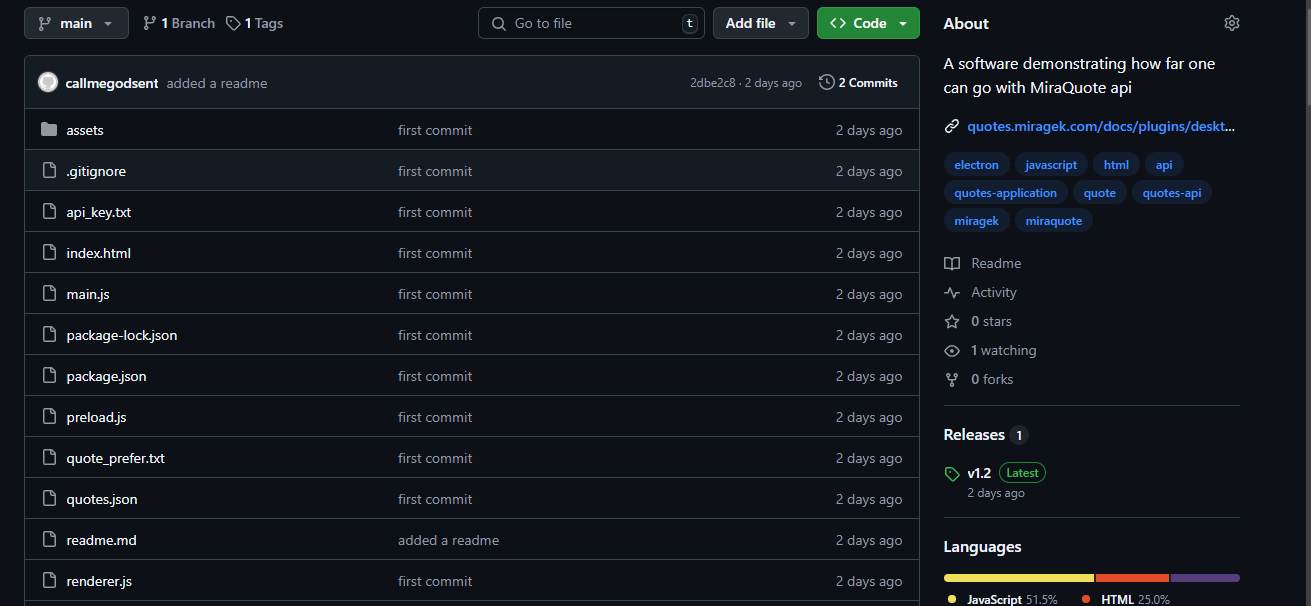1311x606 pixels.
Task: View the 0 stars link
Action: 978,321
